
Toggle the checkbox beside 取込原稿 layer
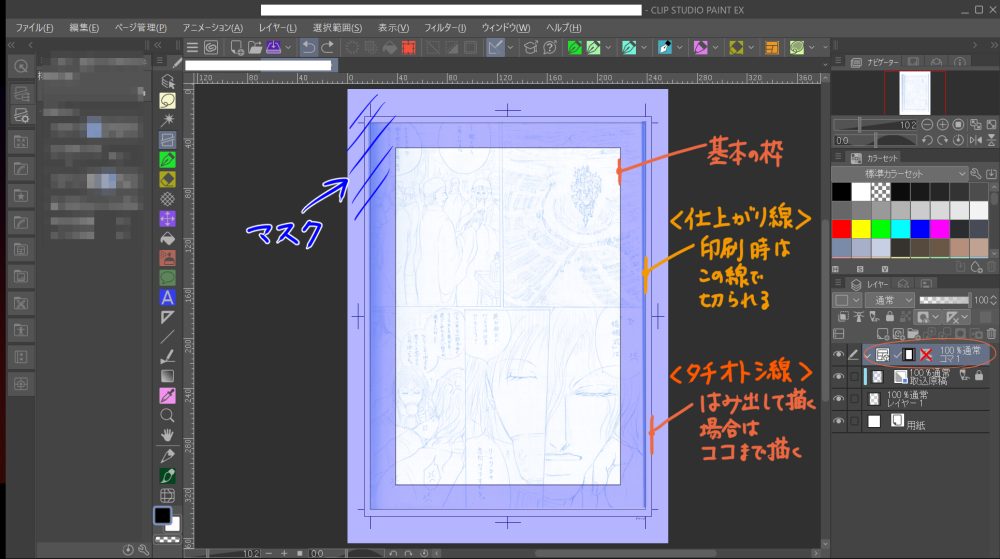pos(854,377)
